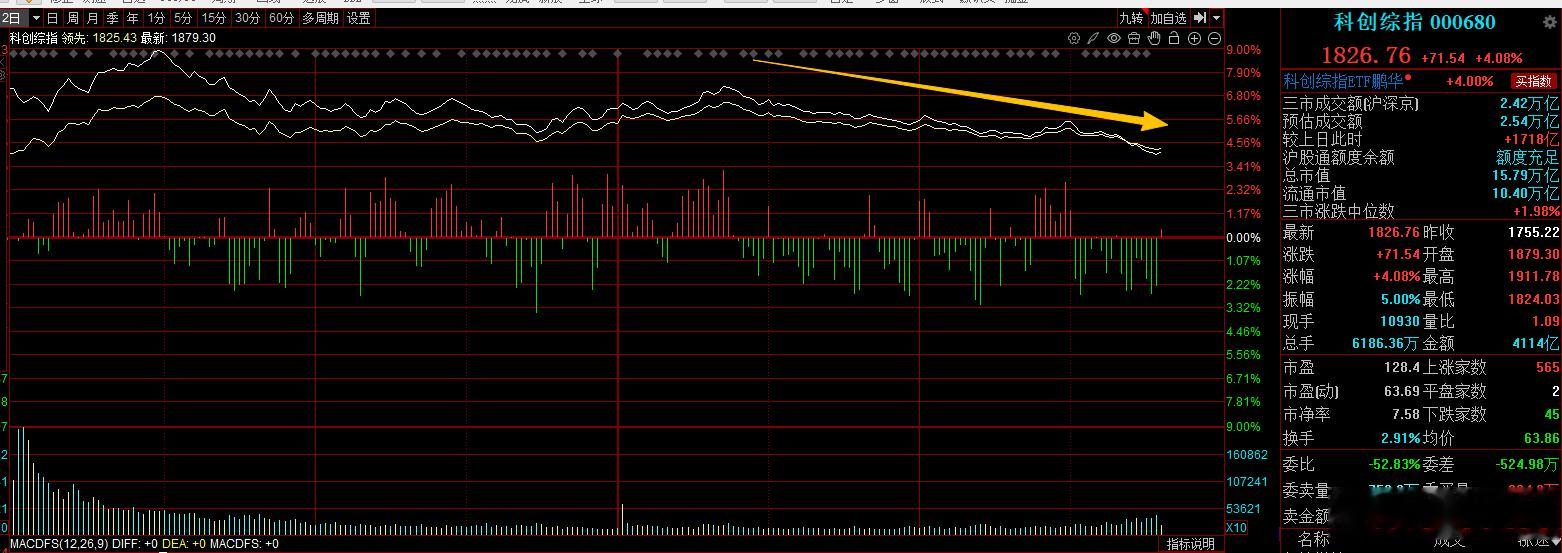
Task: Open the toolbox briefcase icon
Action: [1134, 38]
